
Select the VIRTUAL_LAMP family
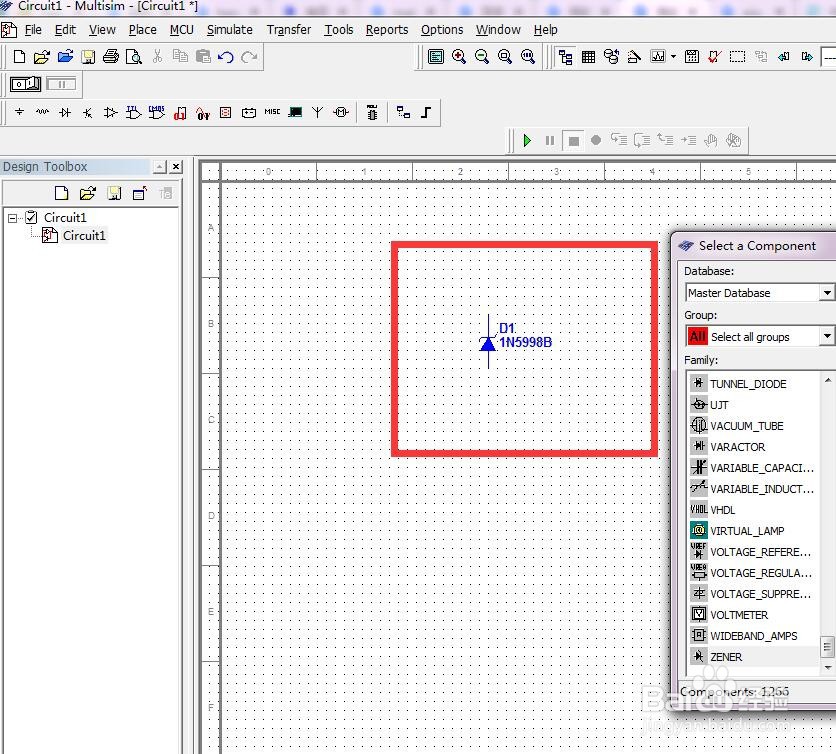click(x=753, y=531)
